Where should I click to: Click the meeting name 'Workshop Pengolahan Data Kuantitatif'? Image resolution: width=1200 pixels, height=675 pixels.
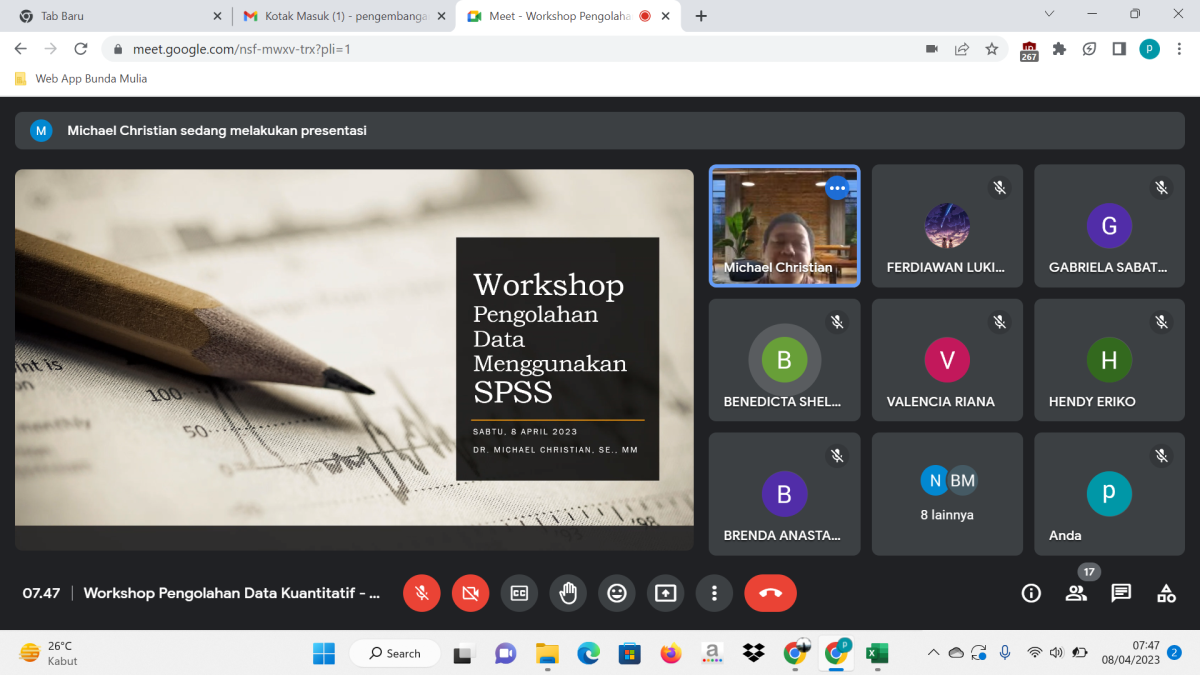pos(232,593)
